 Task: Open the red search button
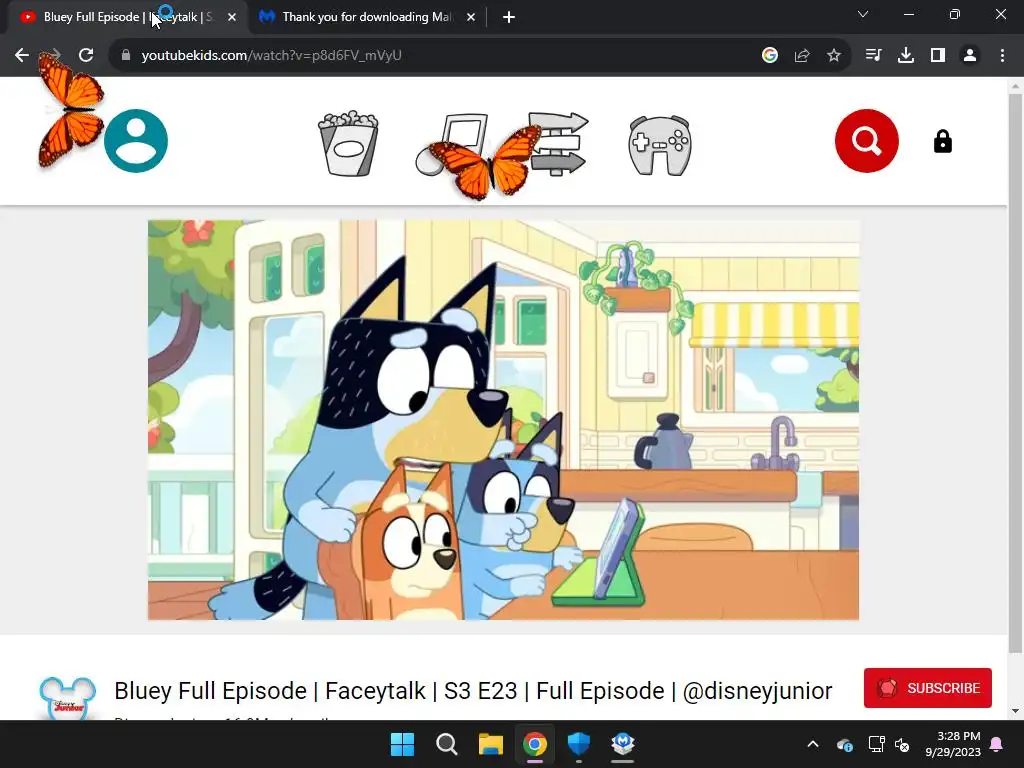[867, 141]
